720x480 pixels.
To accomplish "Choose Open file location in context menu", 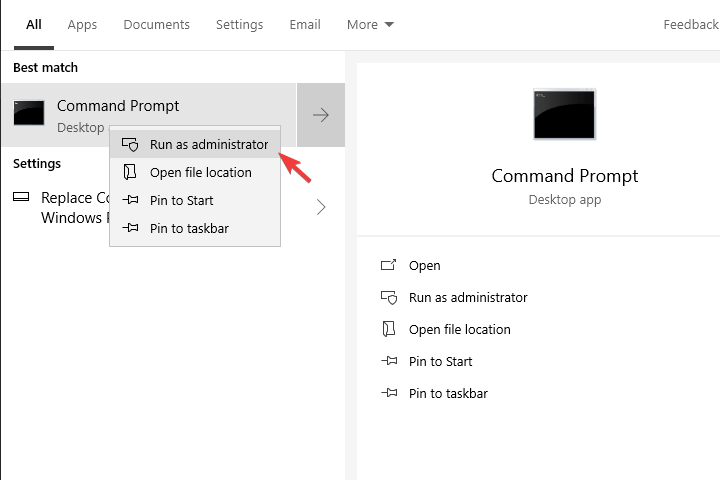I will [x=195, y=172].
